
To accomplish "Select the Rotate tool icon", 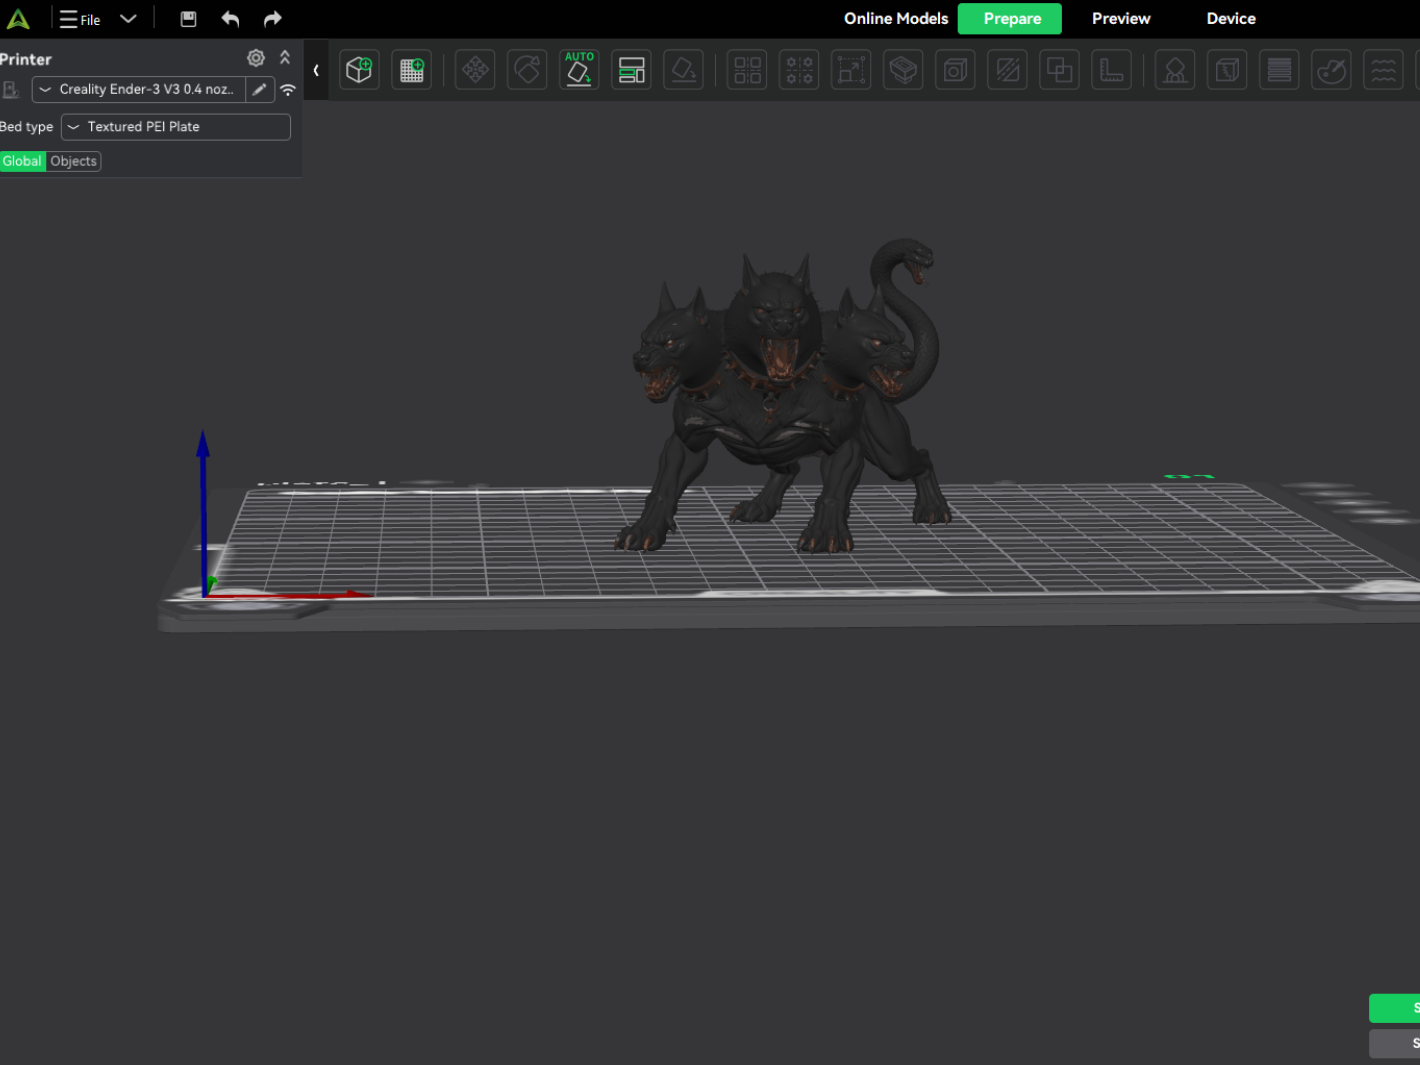I will coord(527,70).
